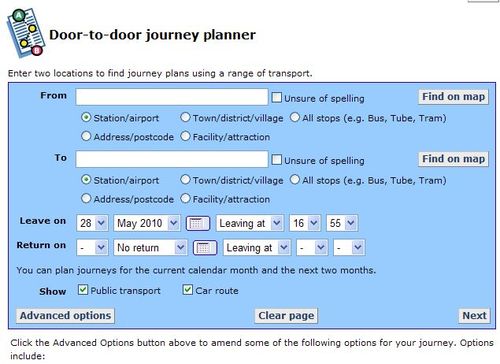Screen dimensions: 500x364
Task: Click Find on map for From location
Action: click(453, 97)
